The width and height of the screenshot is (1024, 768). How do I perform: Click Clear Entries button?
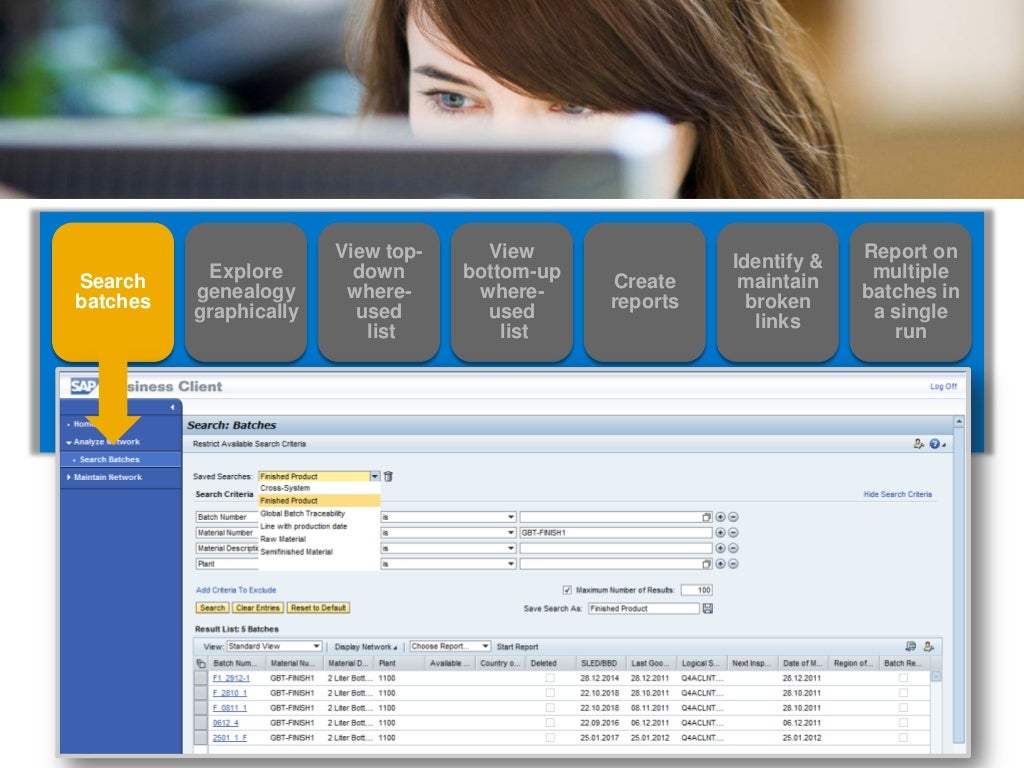[x=257, y=607]
